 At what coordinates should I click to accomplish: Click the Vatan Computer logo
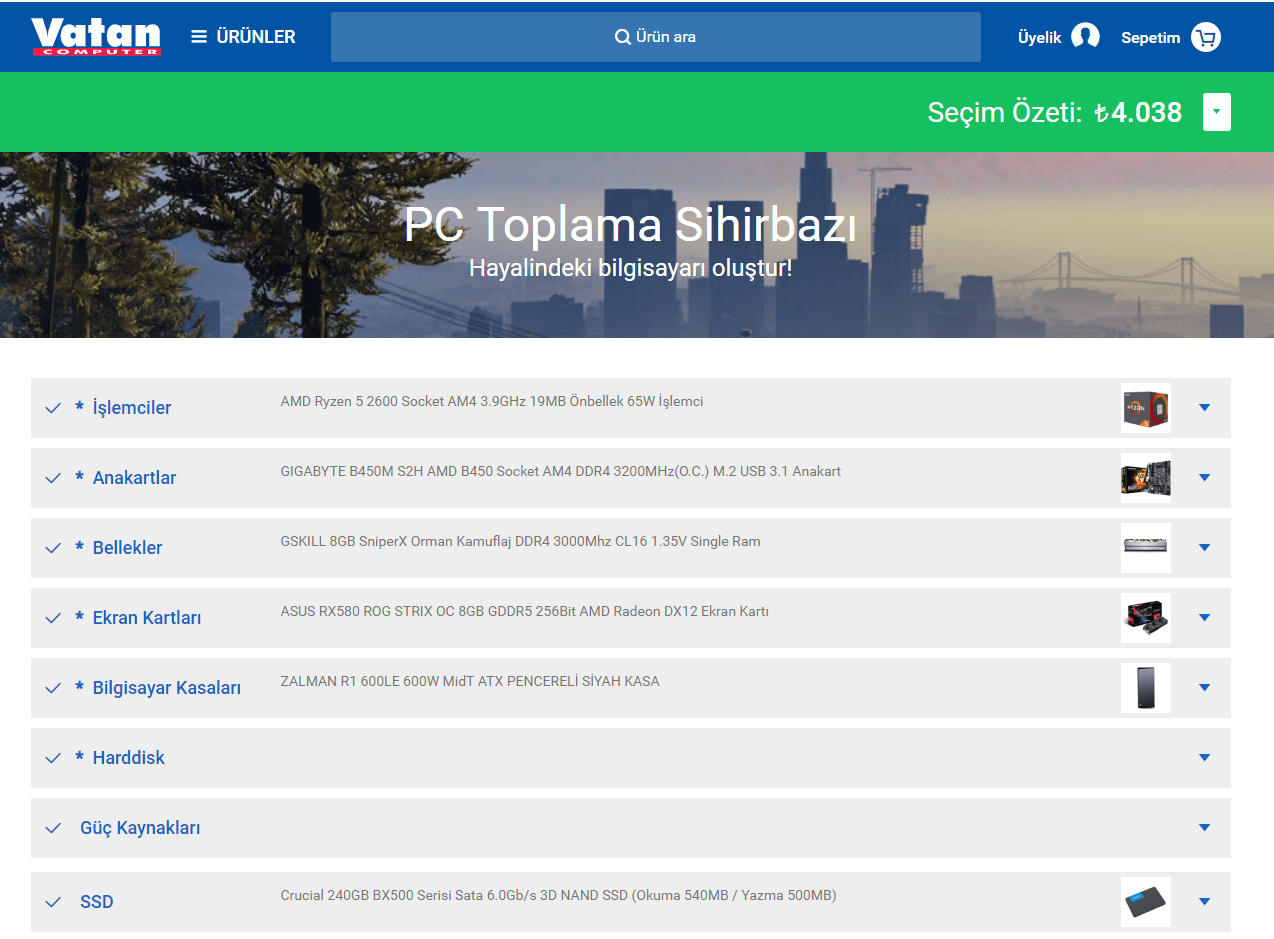(x=96, y=37)
